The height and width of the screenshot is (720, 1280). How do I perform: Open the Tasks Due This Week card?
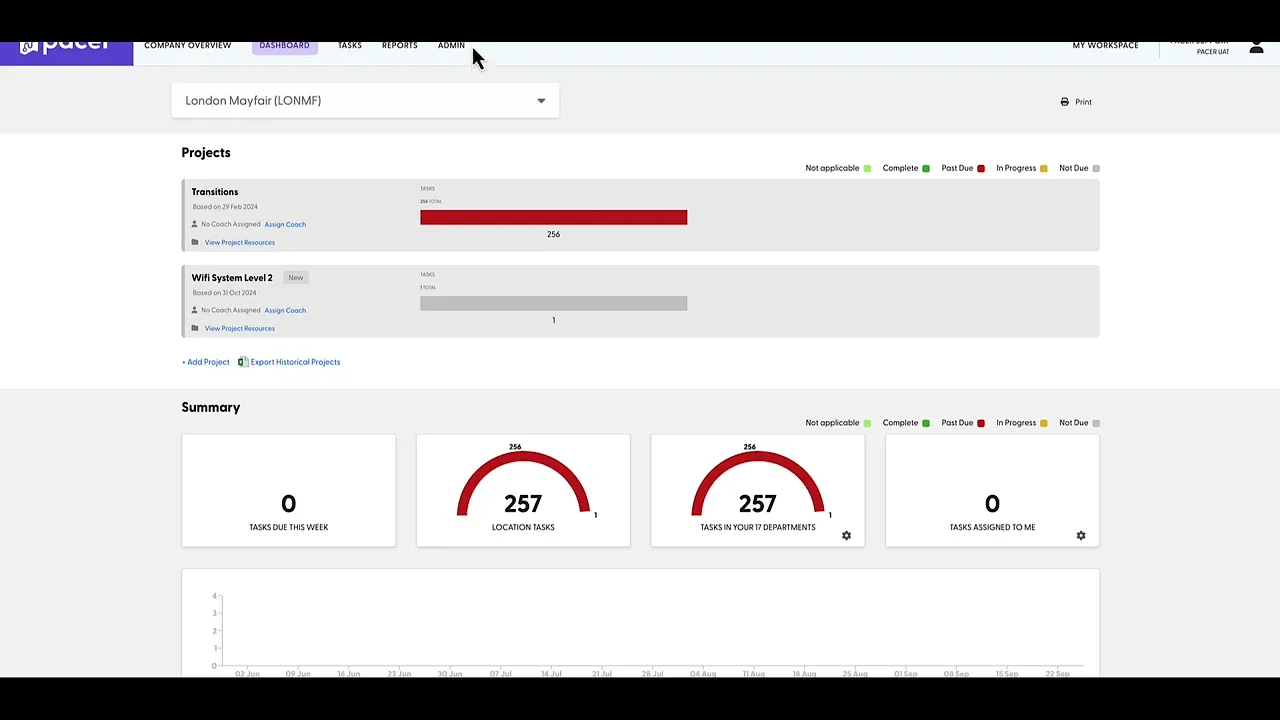[x=288, y=490]
